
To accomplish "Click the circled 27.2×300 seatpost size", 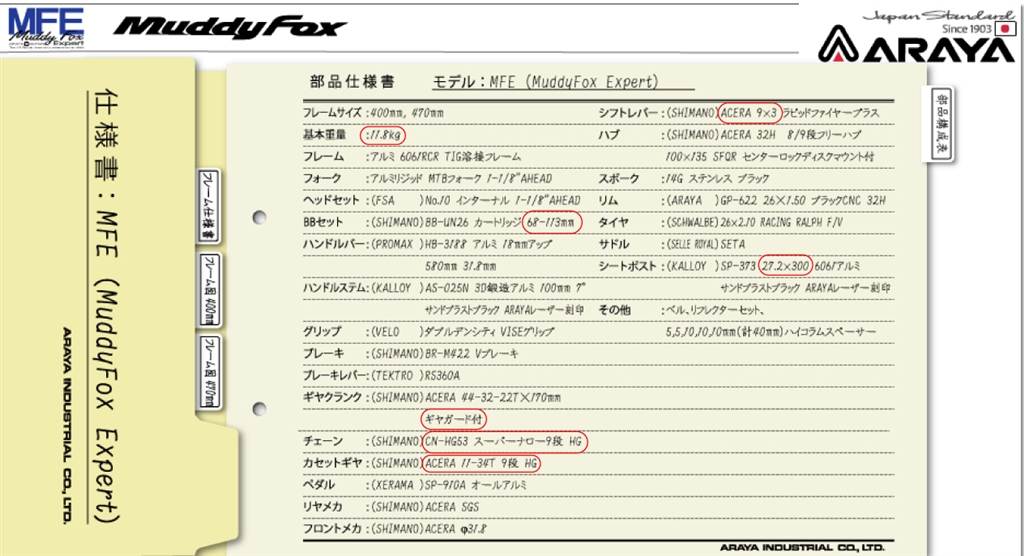I will [x=786, y=266].
